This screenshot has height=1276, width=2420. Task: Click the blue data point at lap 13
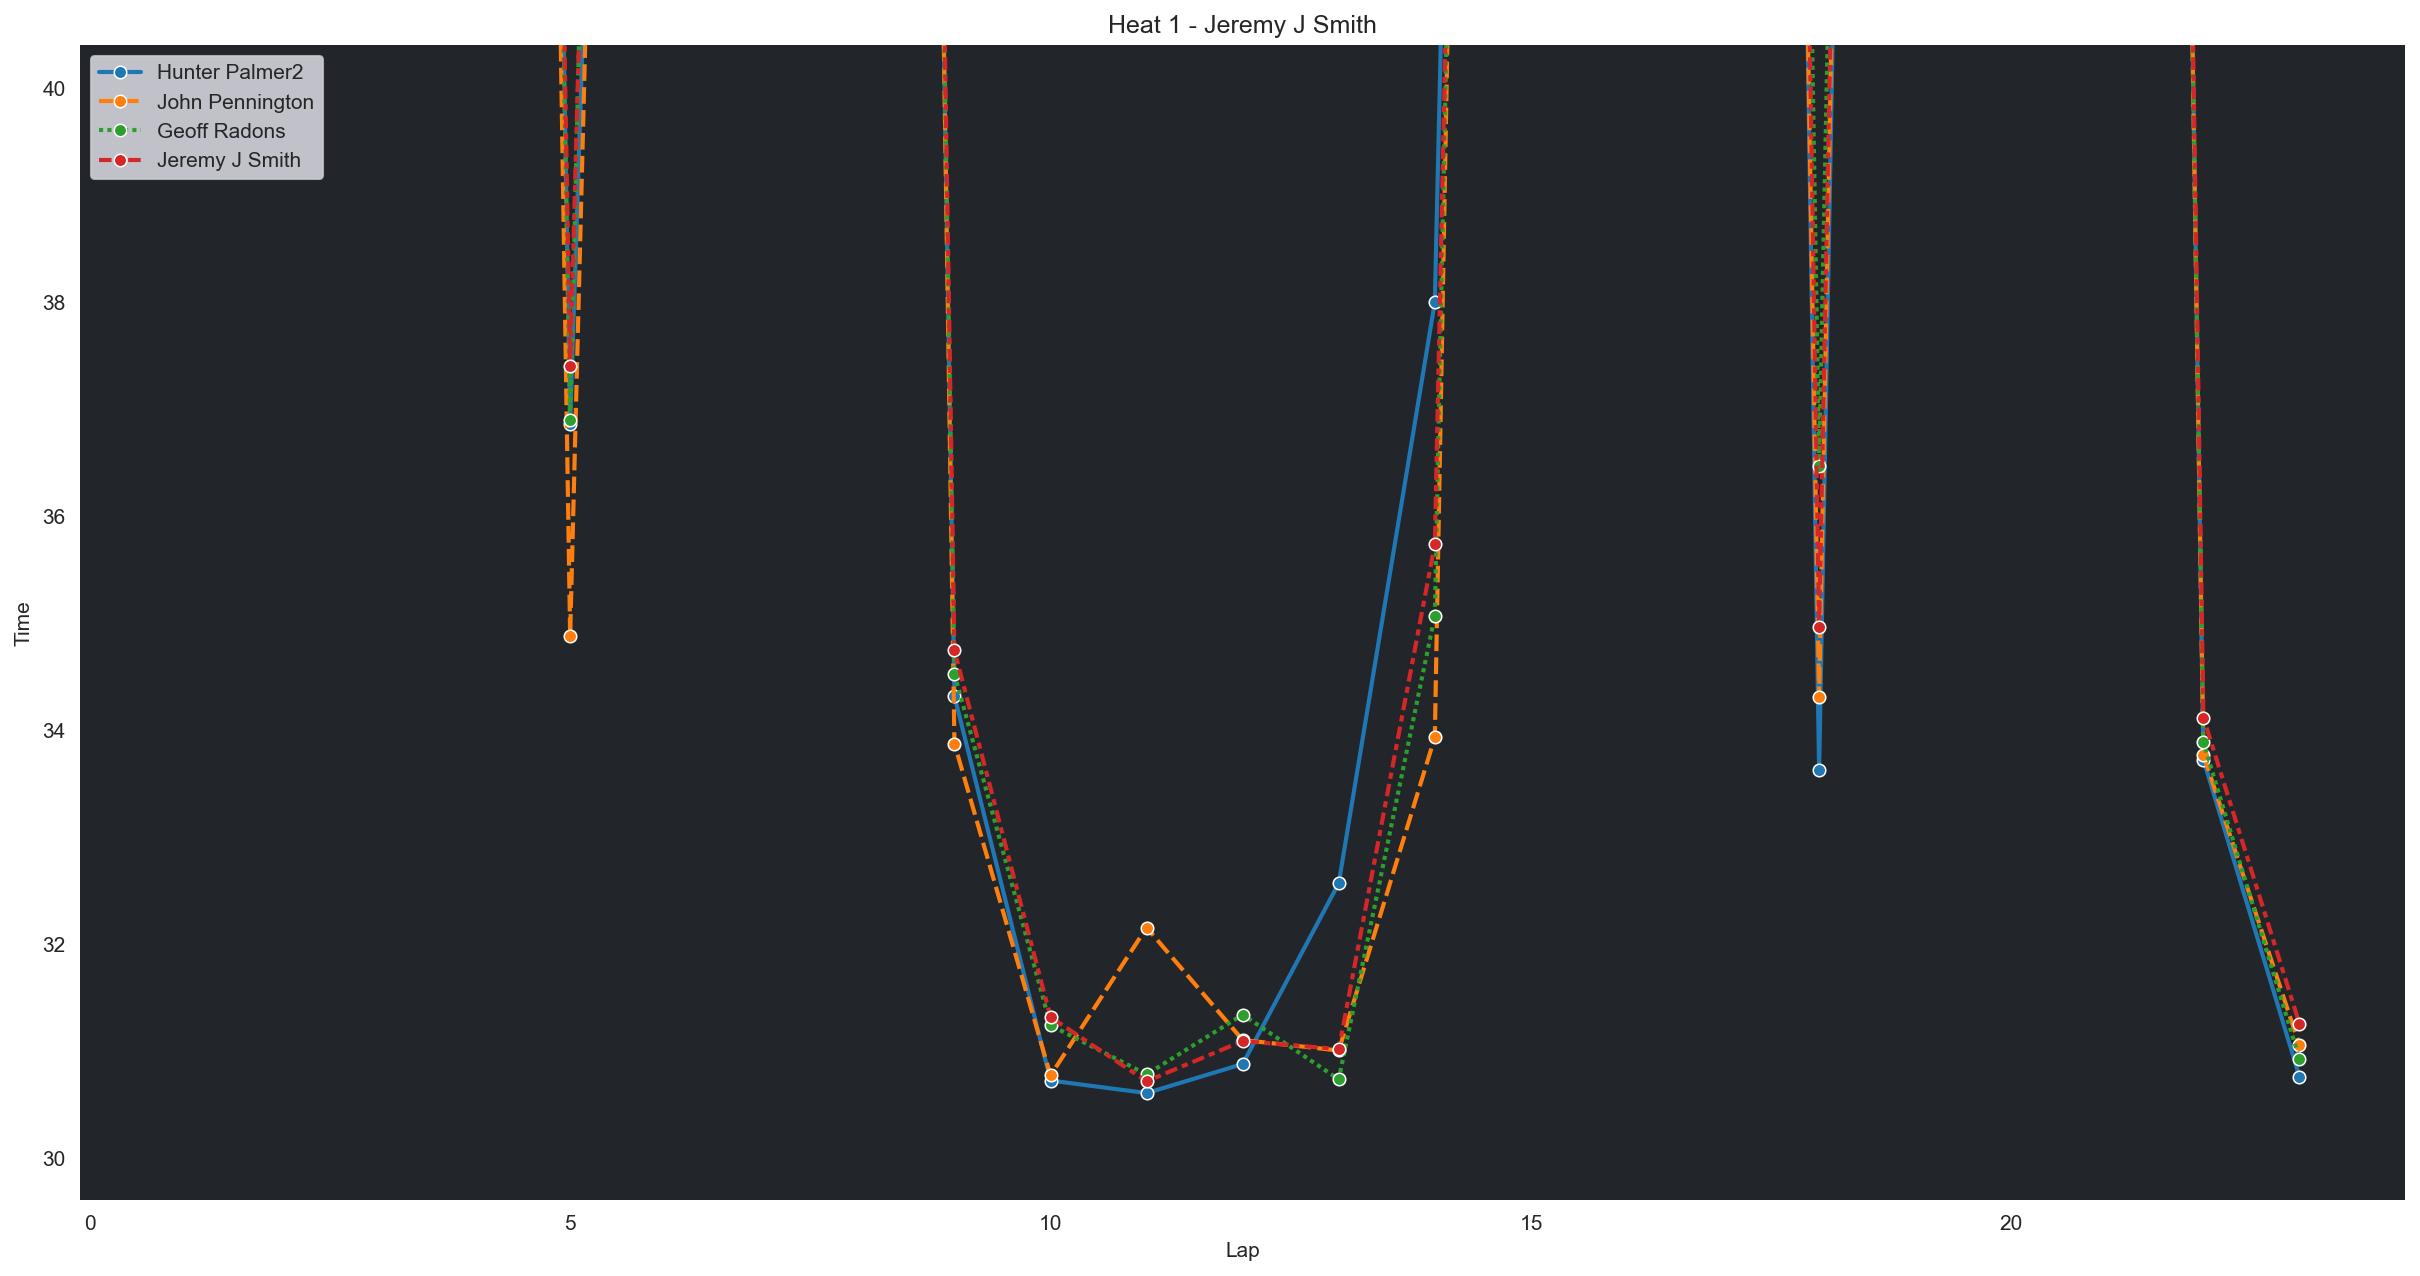click(x=1339, y=883)
